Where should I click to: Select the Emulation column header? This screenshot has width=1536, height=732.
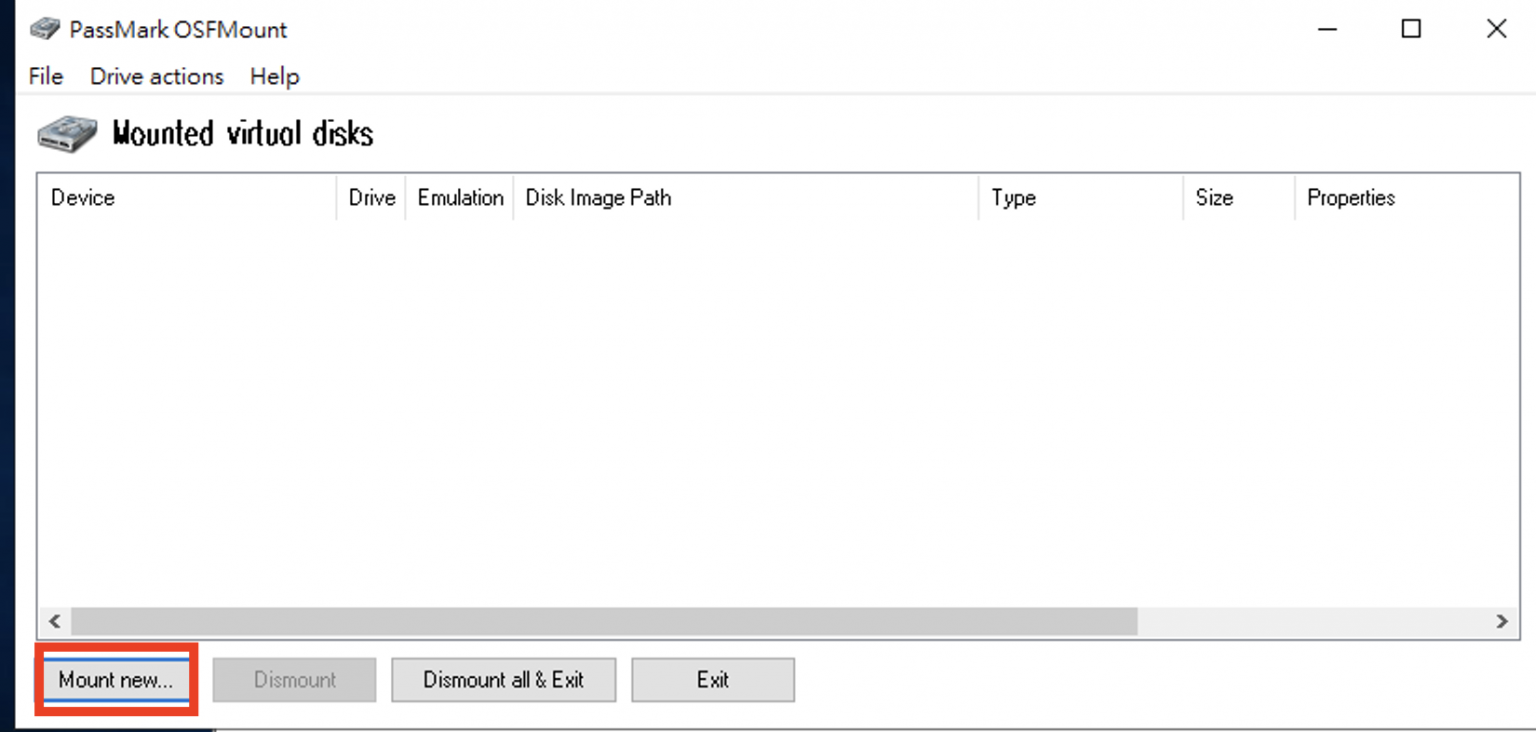click(x=460, y=198)
